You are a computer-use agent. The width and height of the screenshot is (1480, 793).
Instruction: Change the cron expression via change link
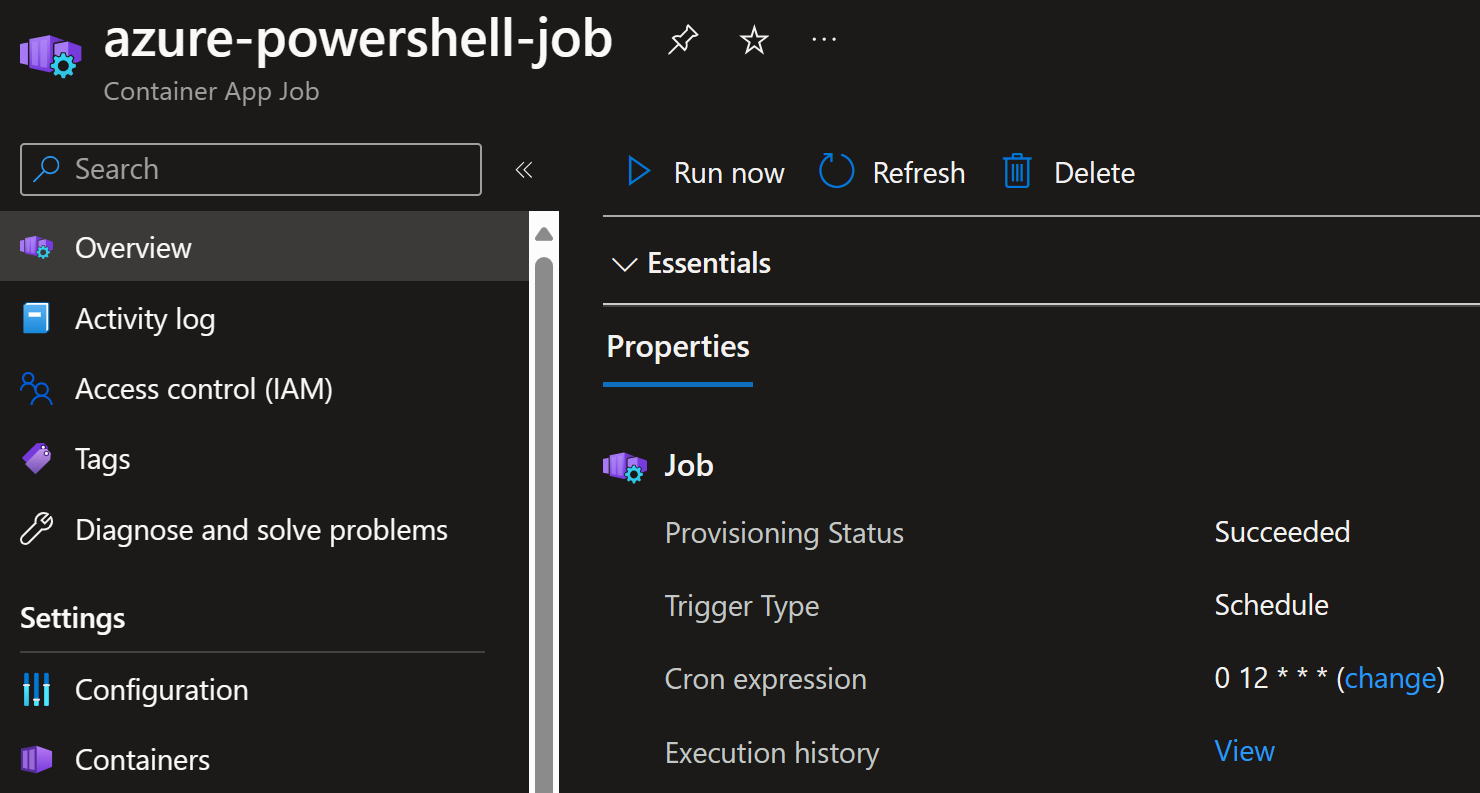pos(1390,679)
